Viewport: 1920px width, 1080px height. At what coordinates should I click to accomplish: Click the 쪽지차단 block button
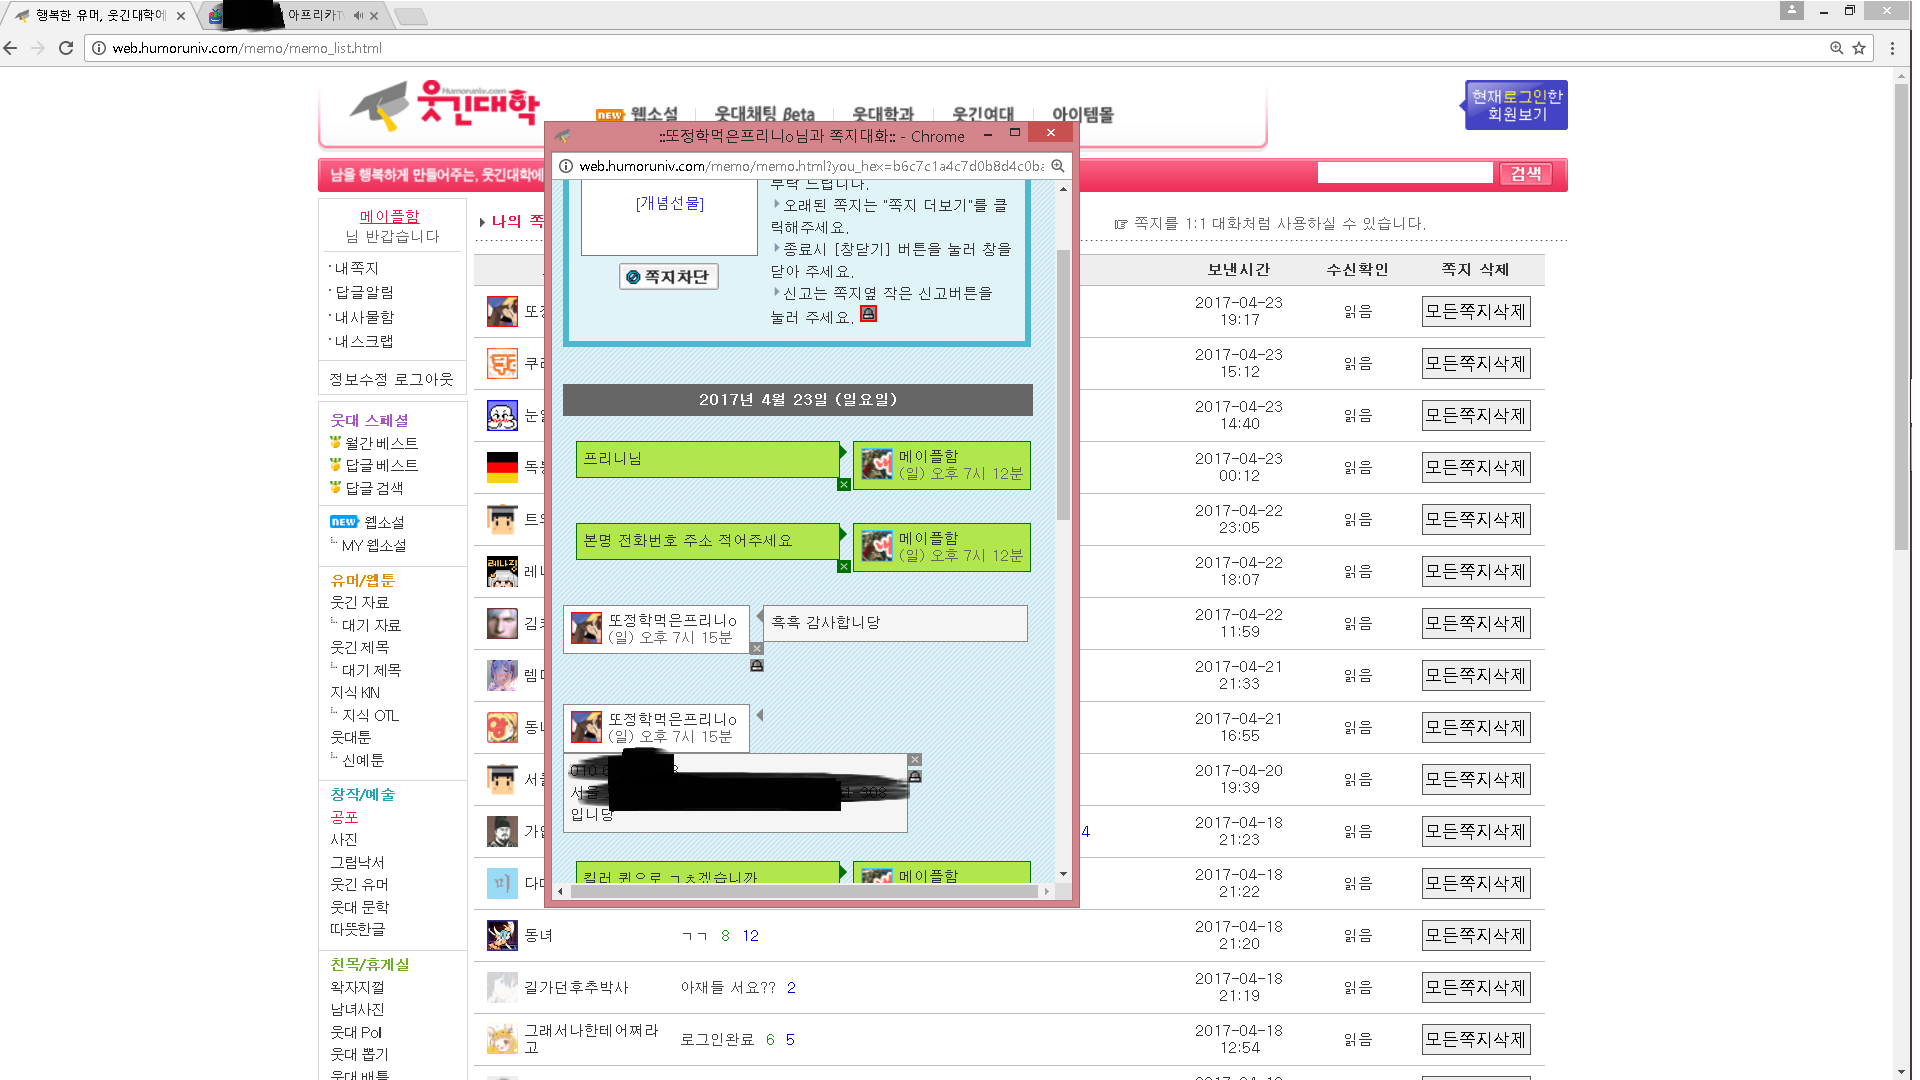(x=668, y=277)
